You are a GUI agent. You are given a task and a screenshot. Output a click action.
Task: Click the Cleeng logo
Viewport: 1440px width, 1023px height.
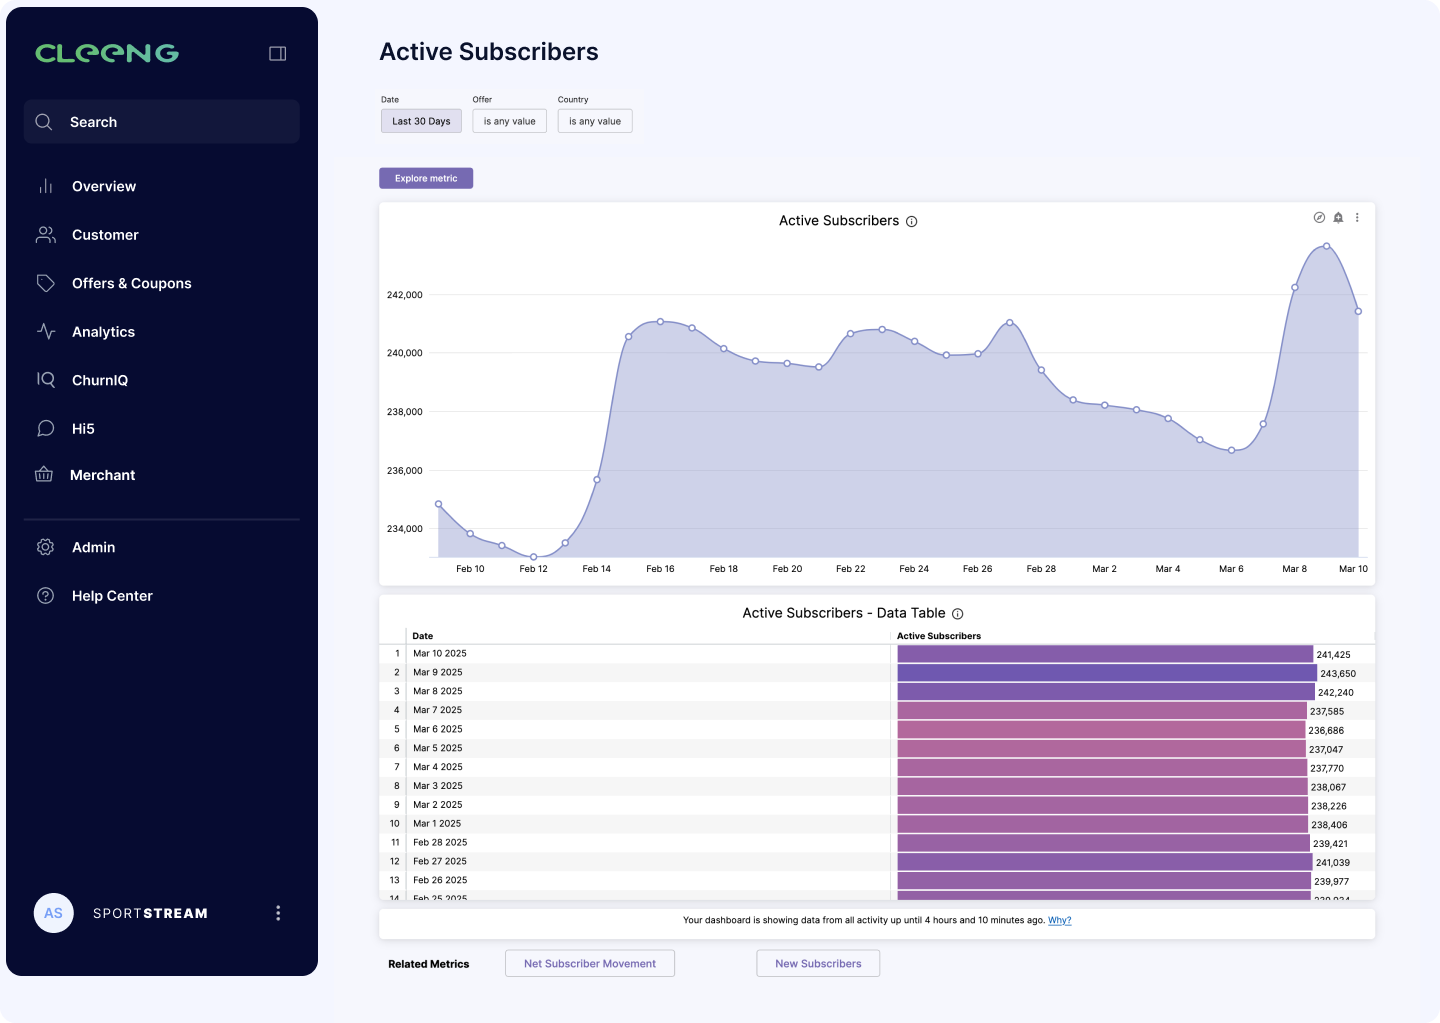click(x=107, y=53)
